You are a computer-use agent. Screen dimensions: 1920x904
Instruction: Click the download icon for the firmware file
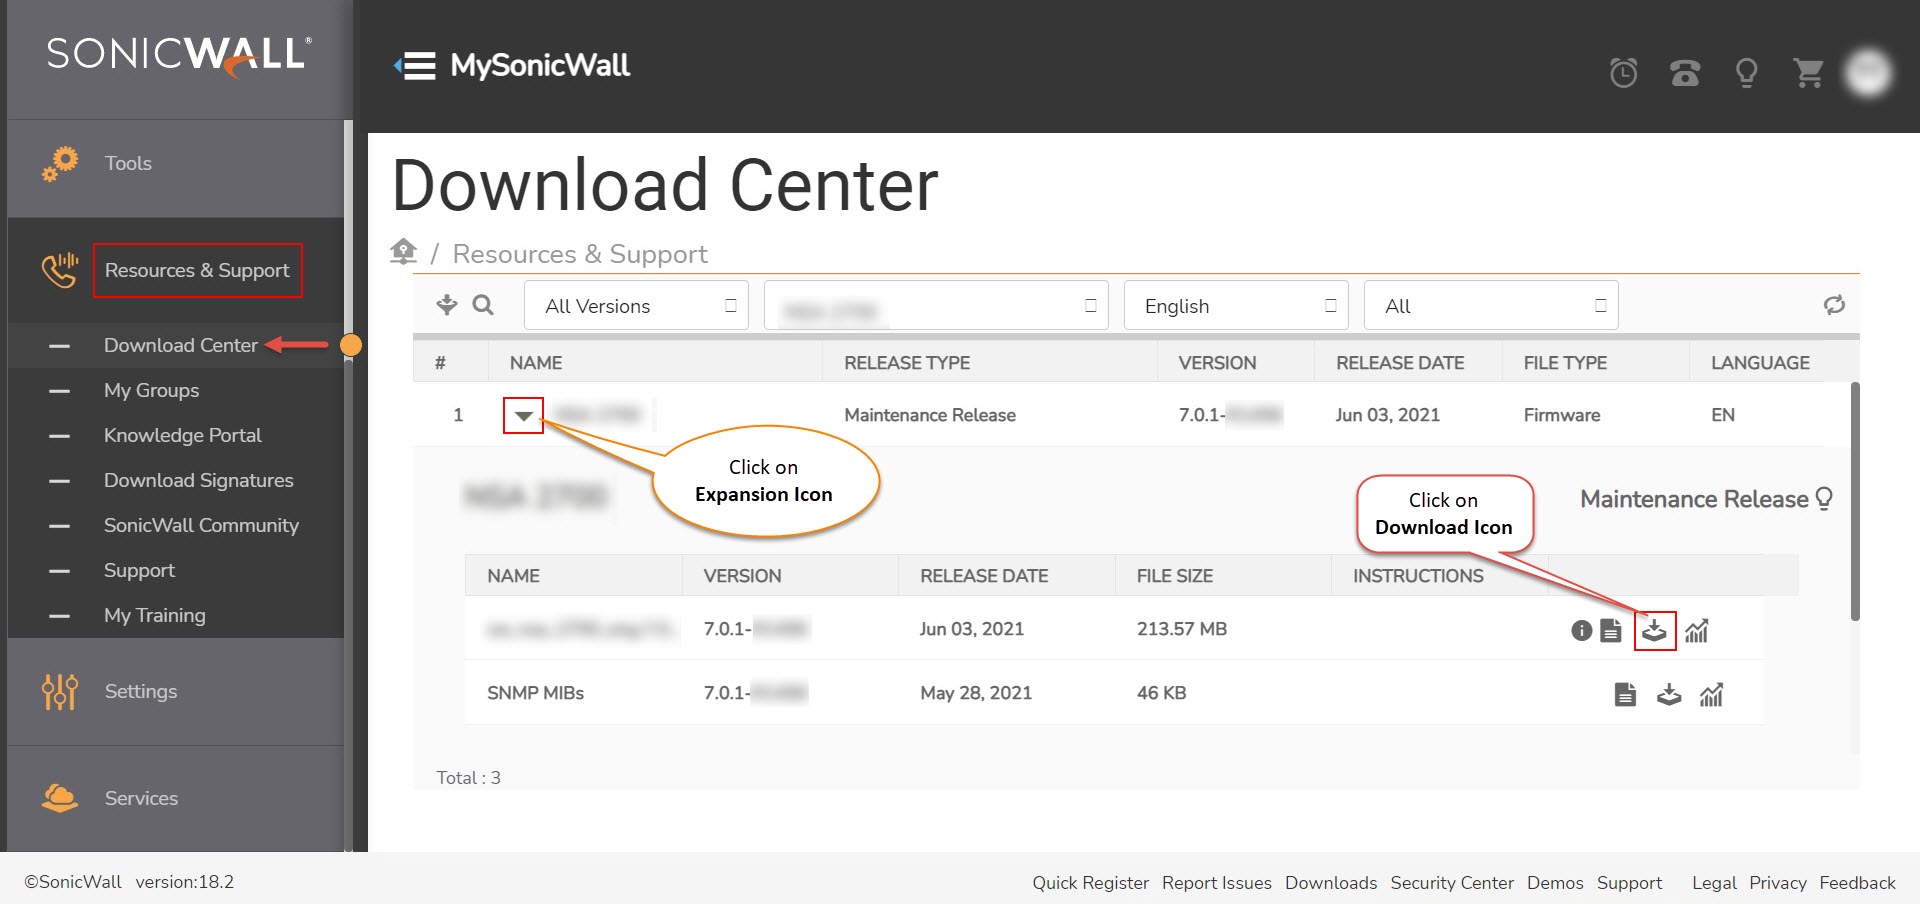(1654, 631)
